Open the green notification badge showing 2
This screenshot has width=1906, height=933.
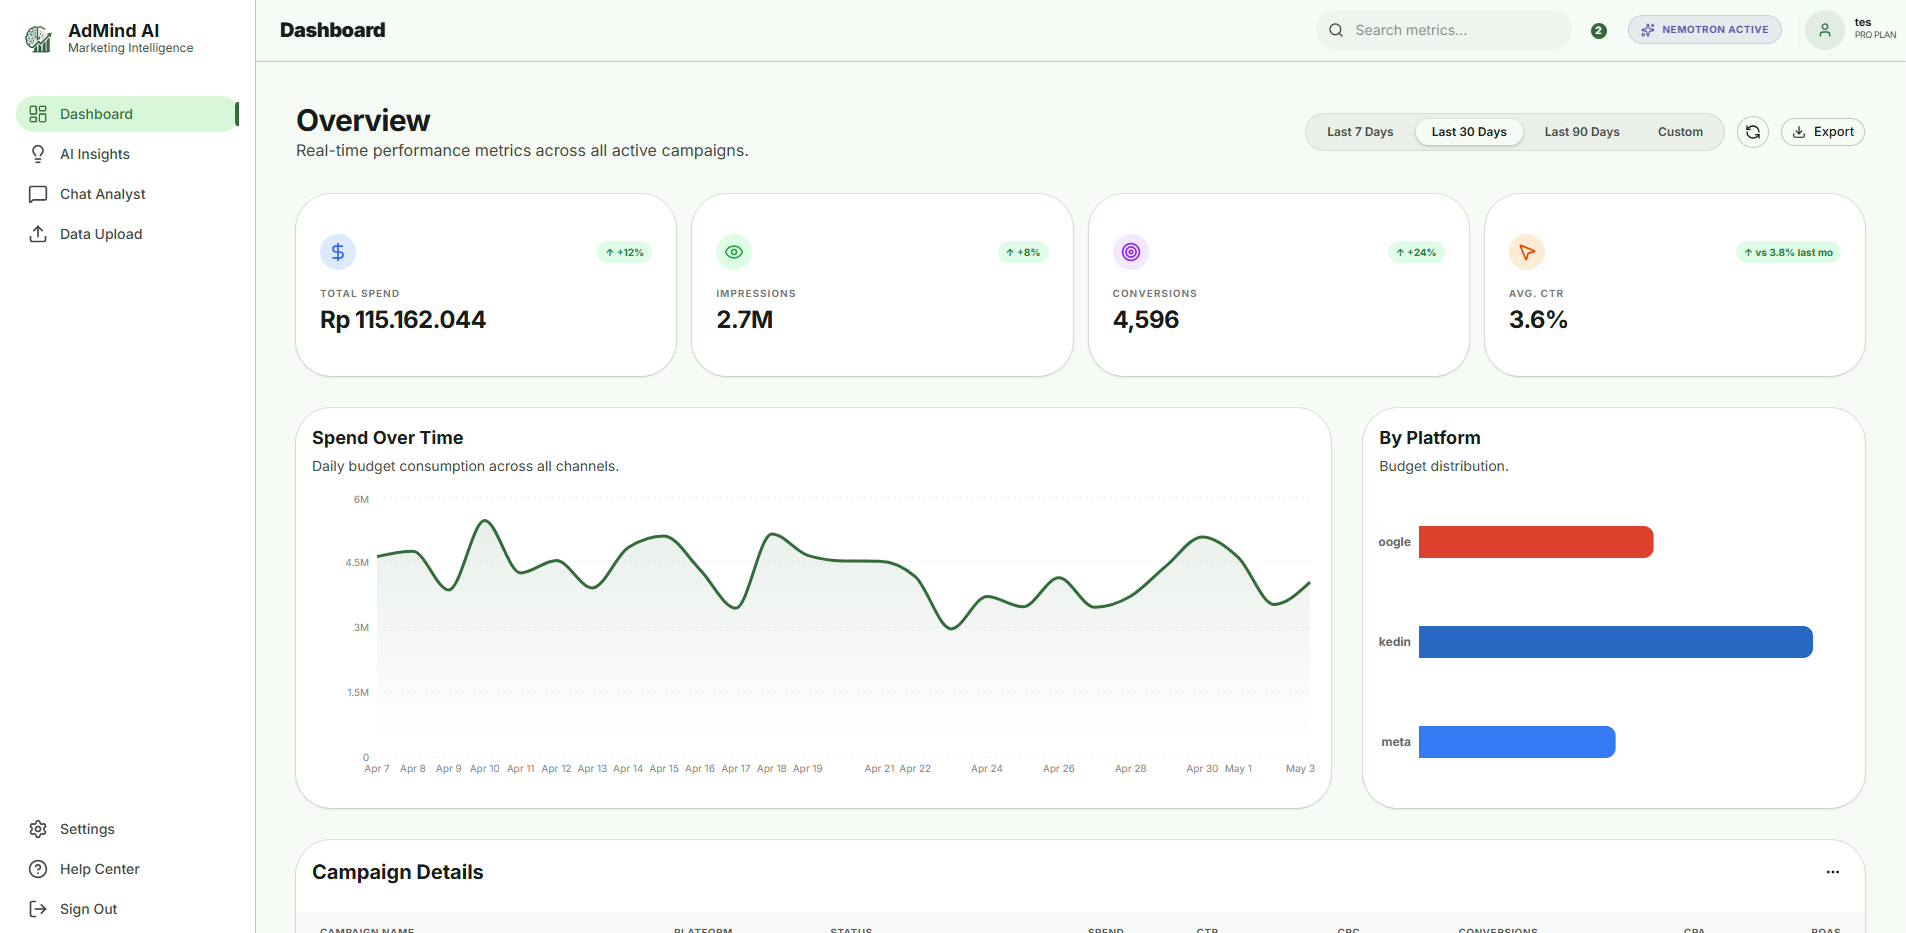[1599, 31]
